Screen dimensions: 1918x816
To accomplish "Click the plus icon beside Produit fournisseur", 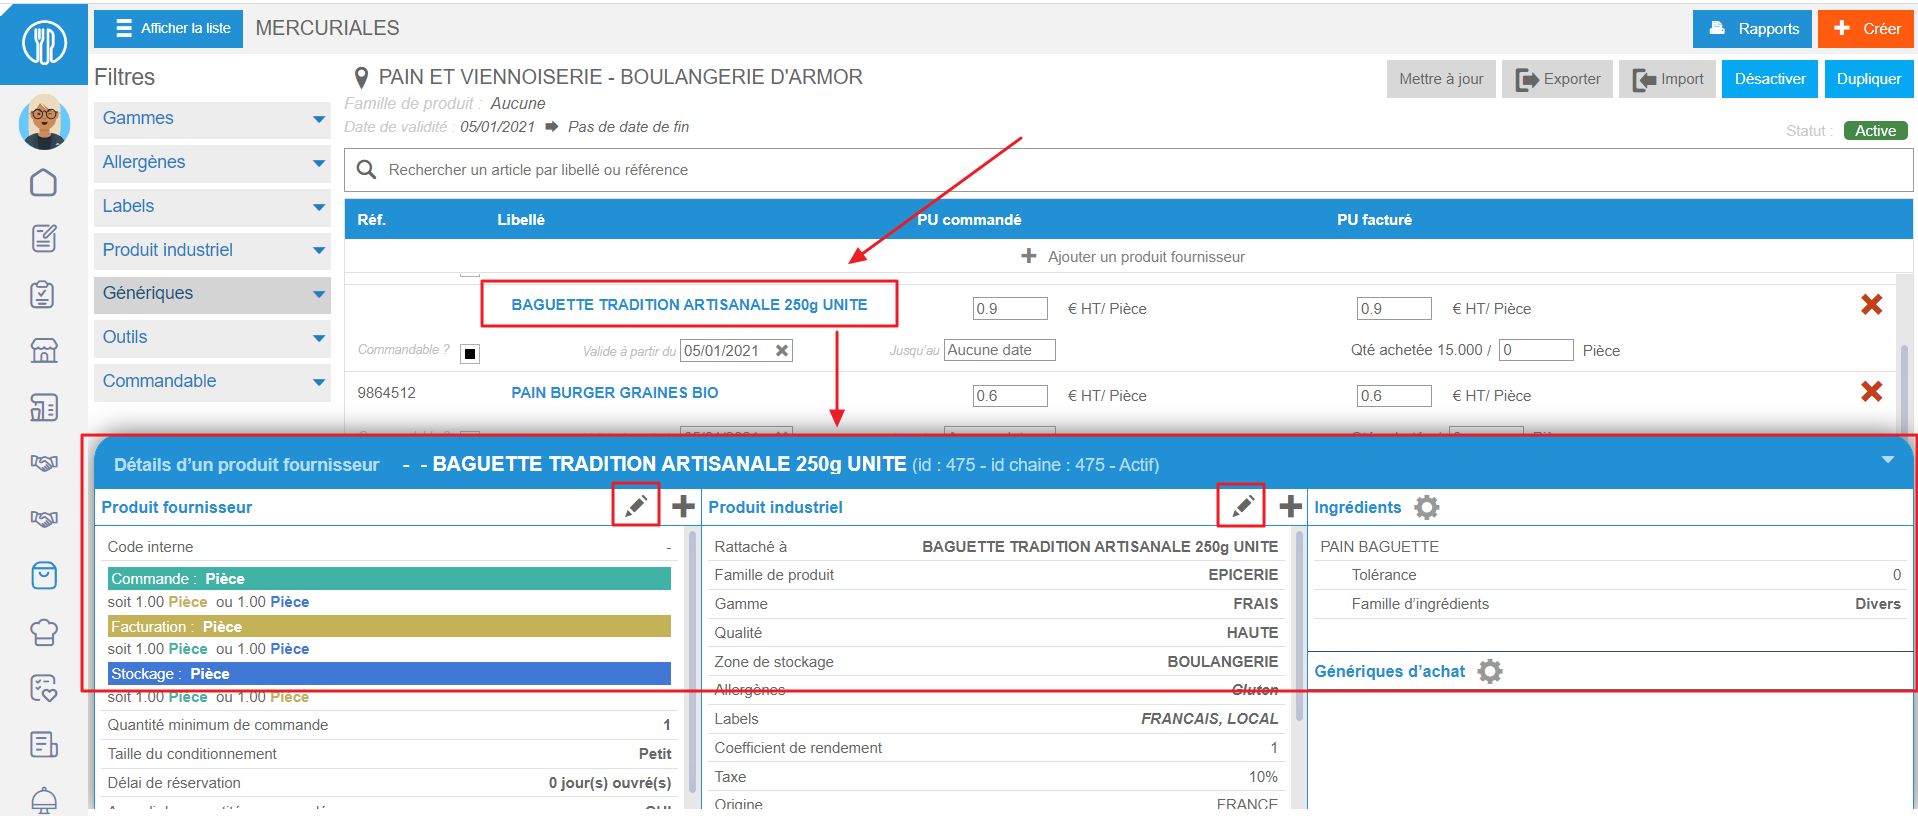I will [683, 507].
